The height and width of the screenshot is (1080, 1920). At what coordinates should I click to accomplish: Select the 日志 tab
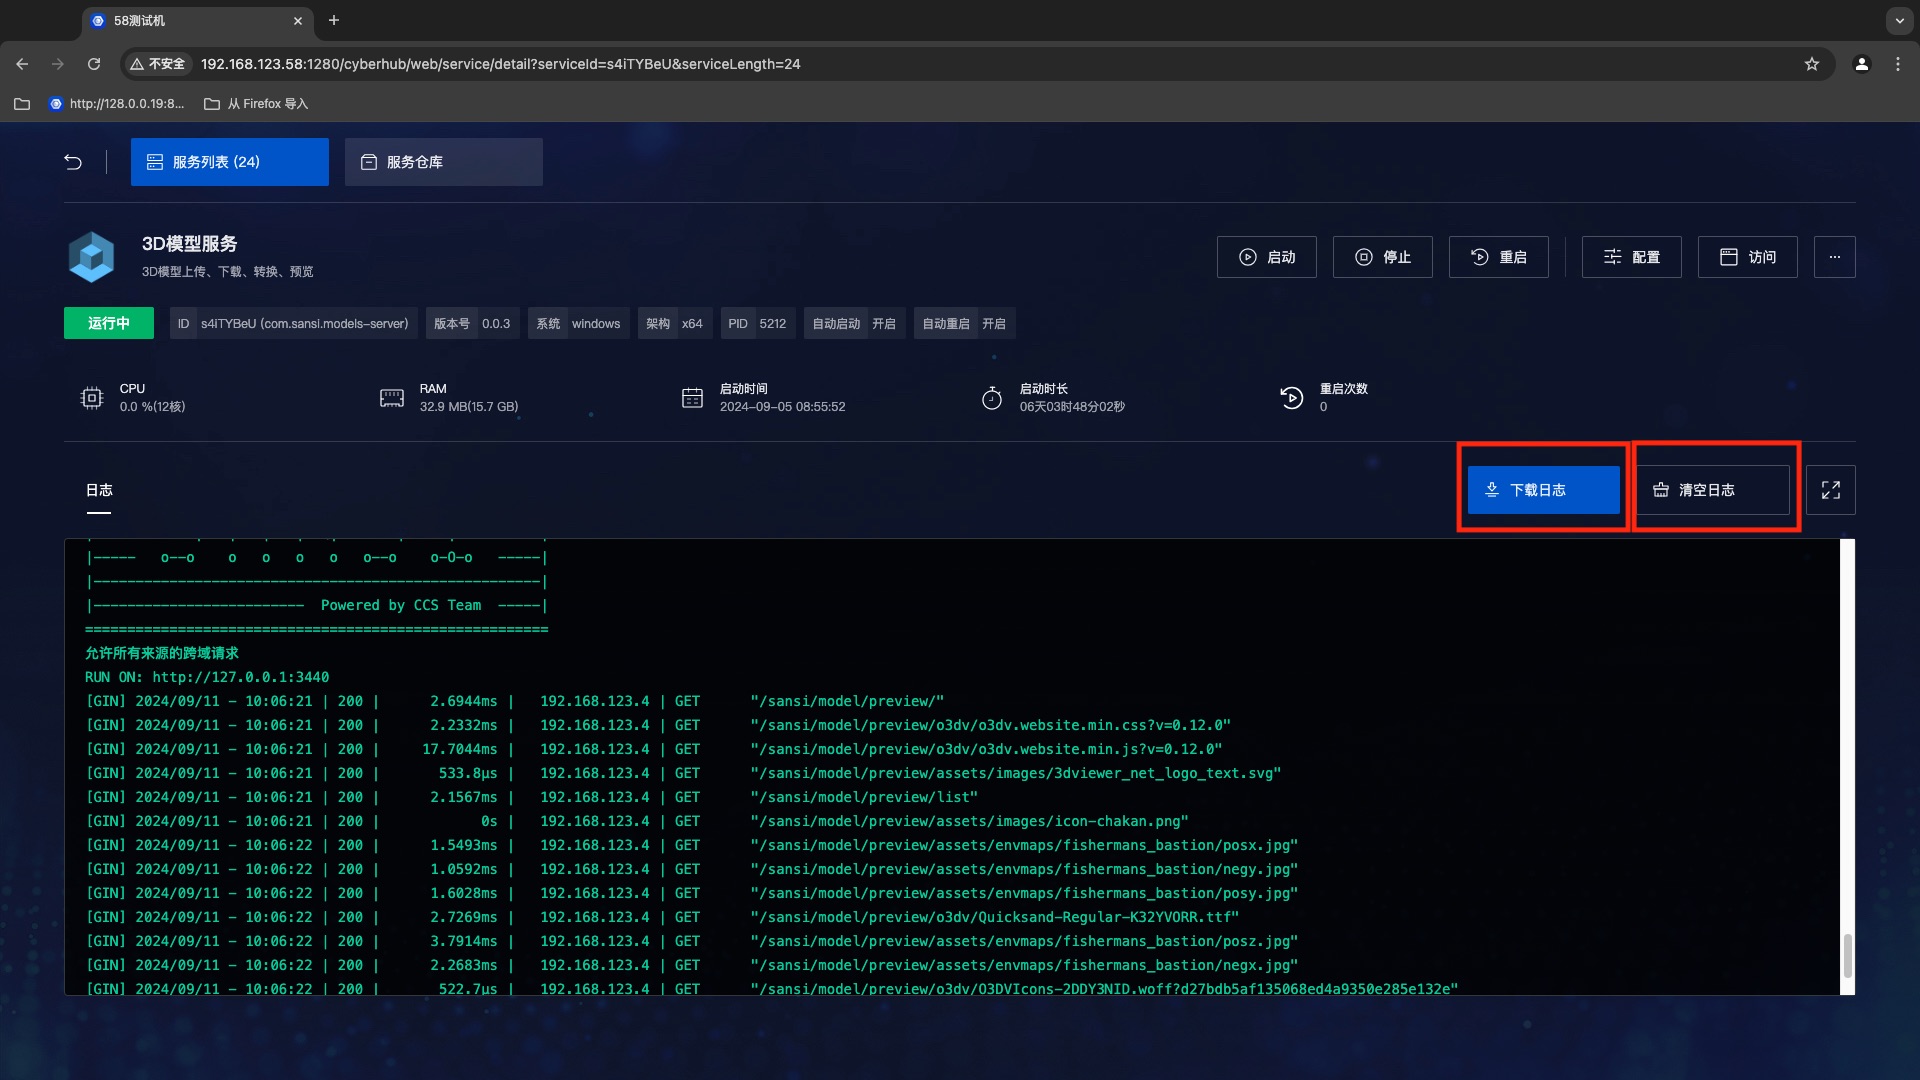click(99, 490)
